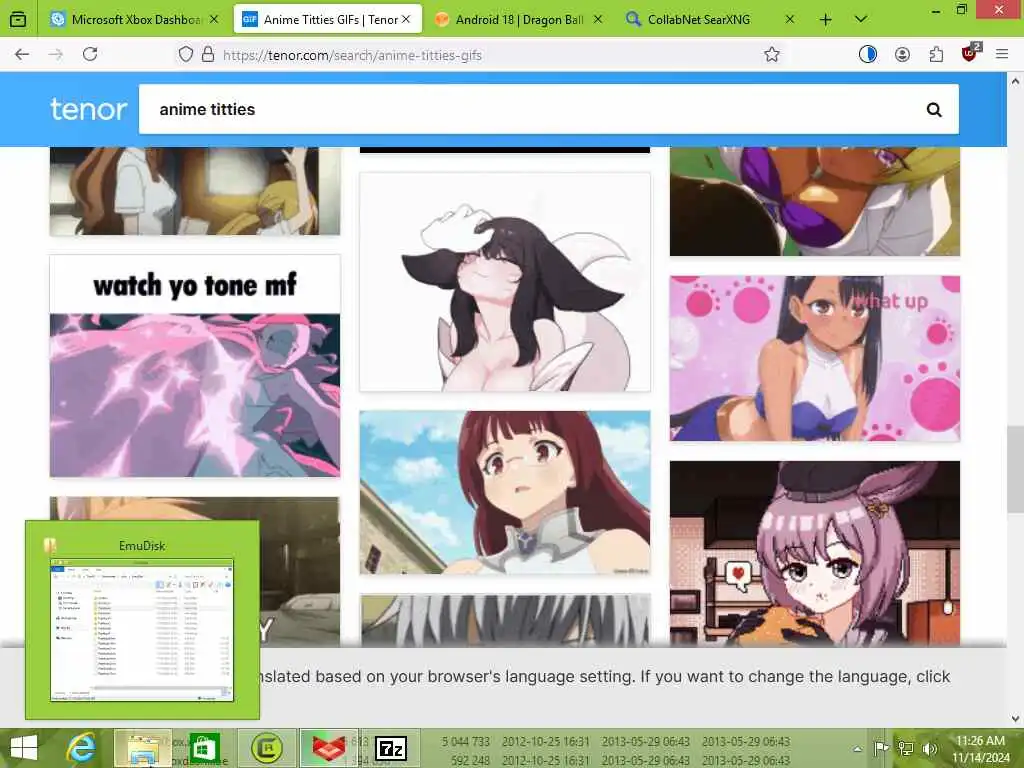
Task: Open a new tab with plus button
Action: [x=825, y=20]
